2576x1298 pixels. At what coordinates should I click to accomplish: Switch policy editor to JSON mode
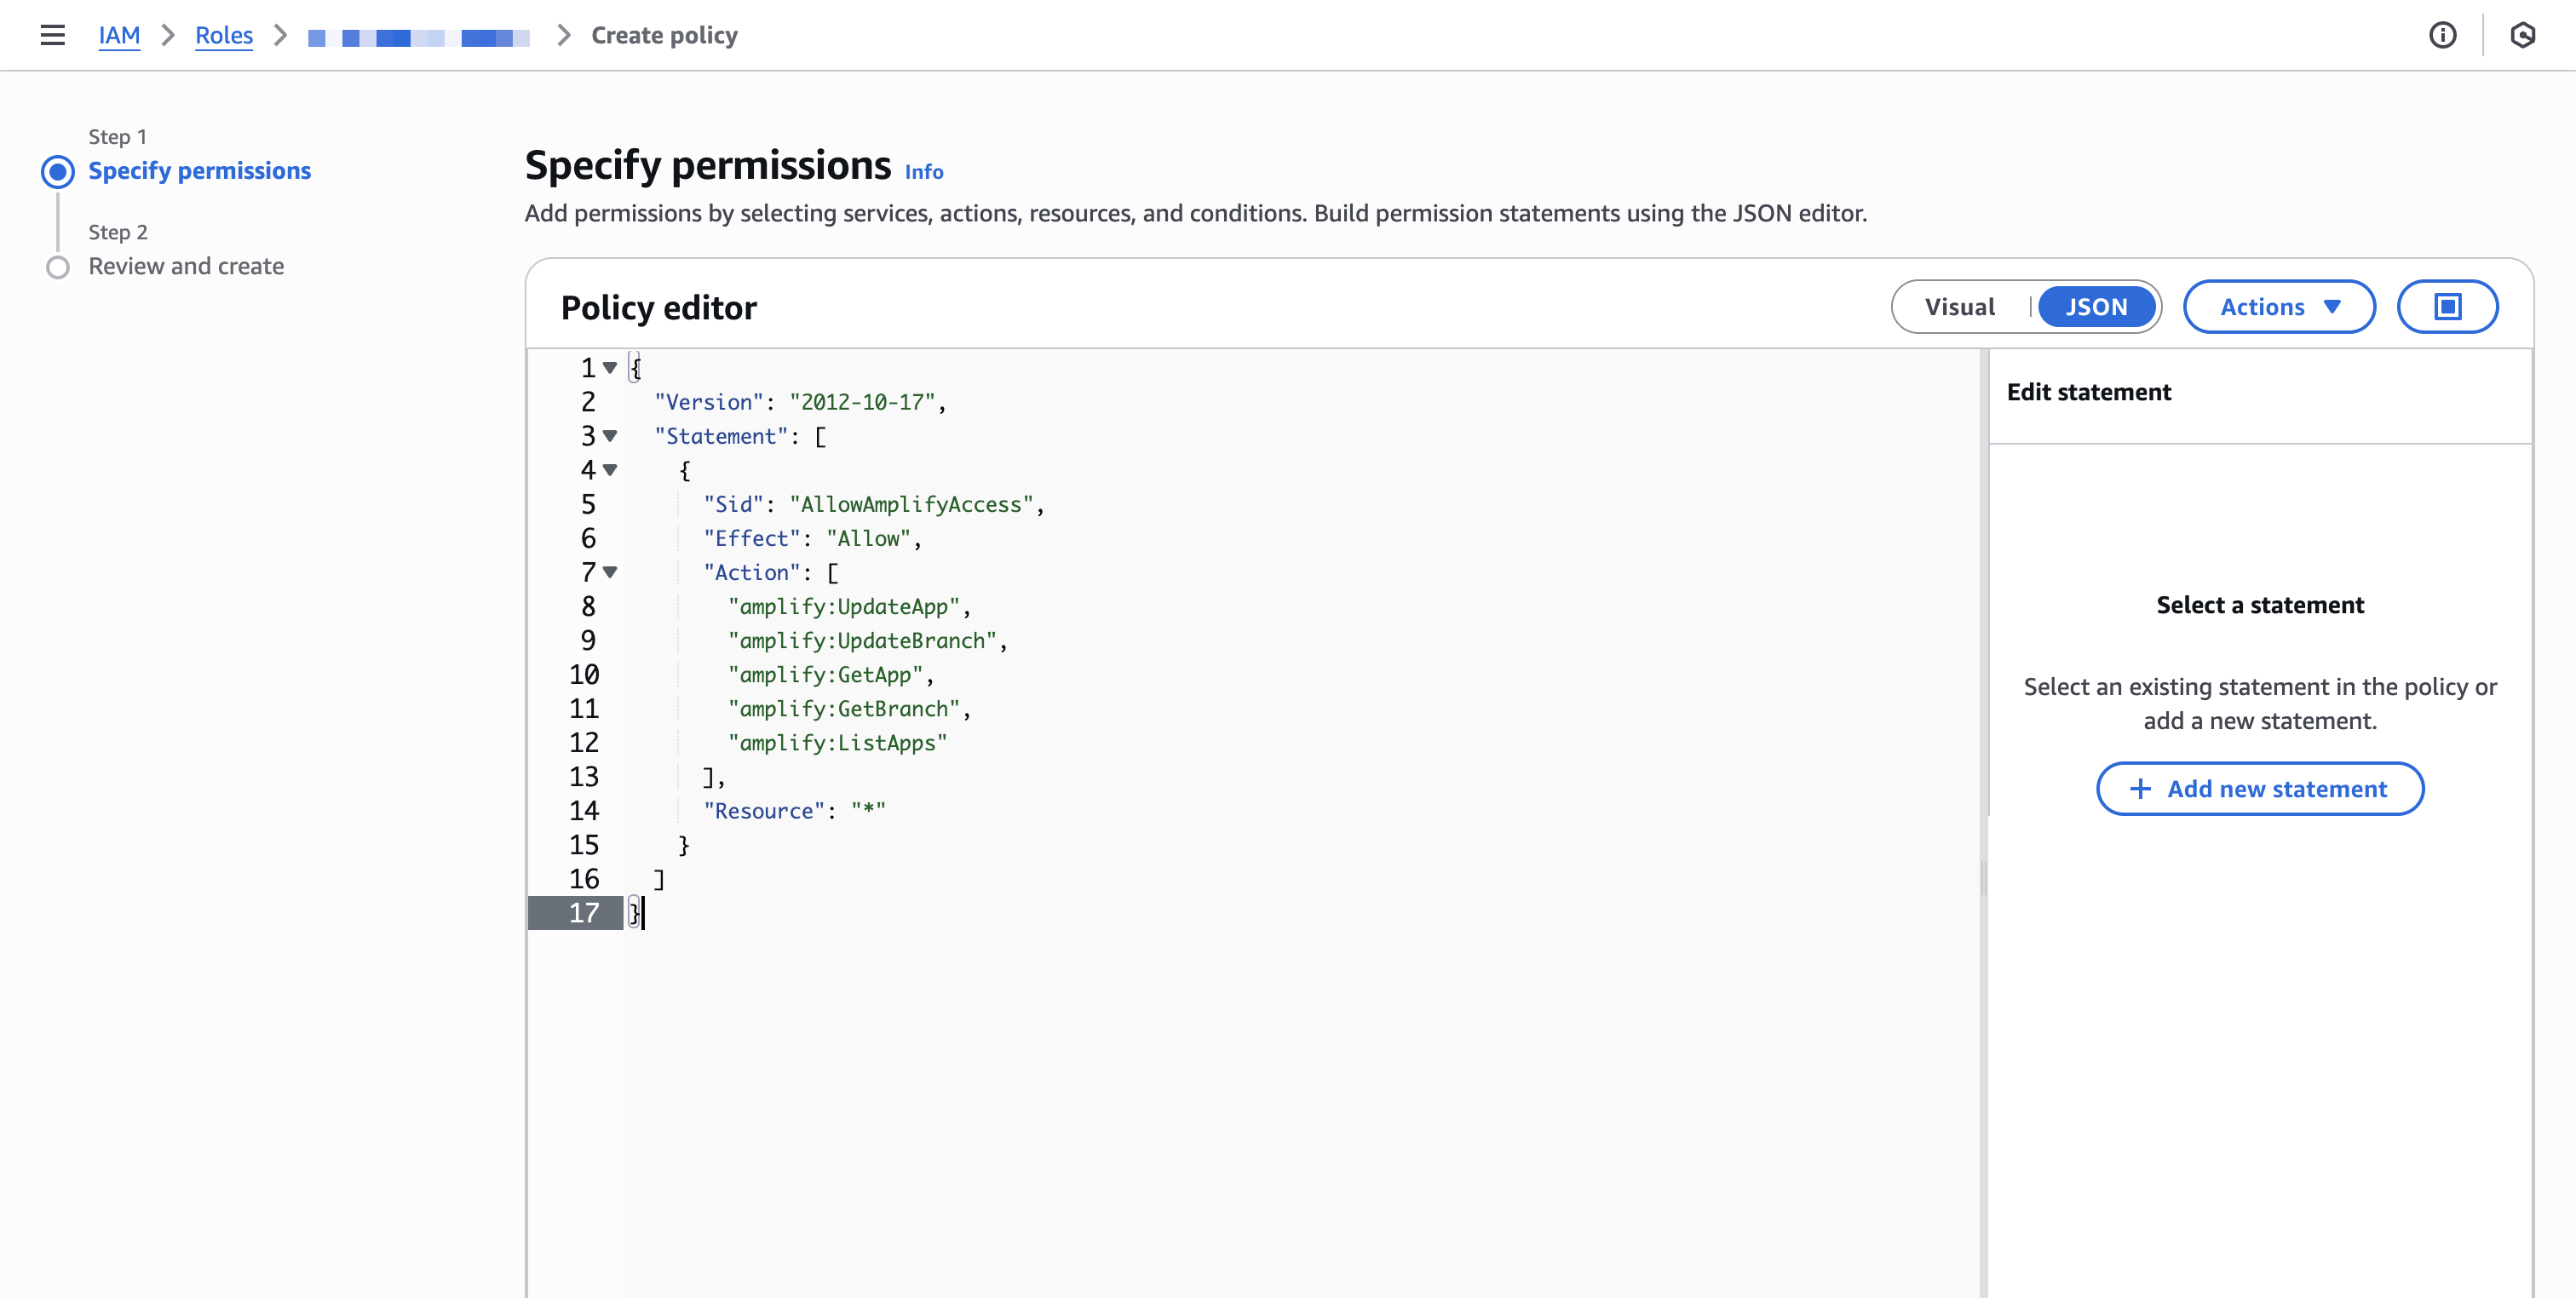point(2096,306)
